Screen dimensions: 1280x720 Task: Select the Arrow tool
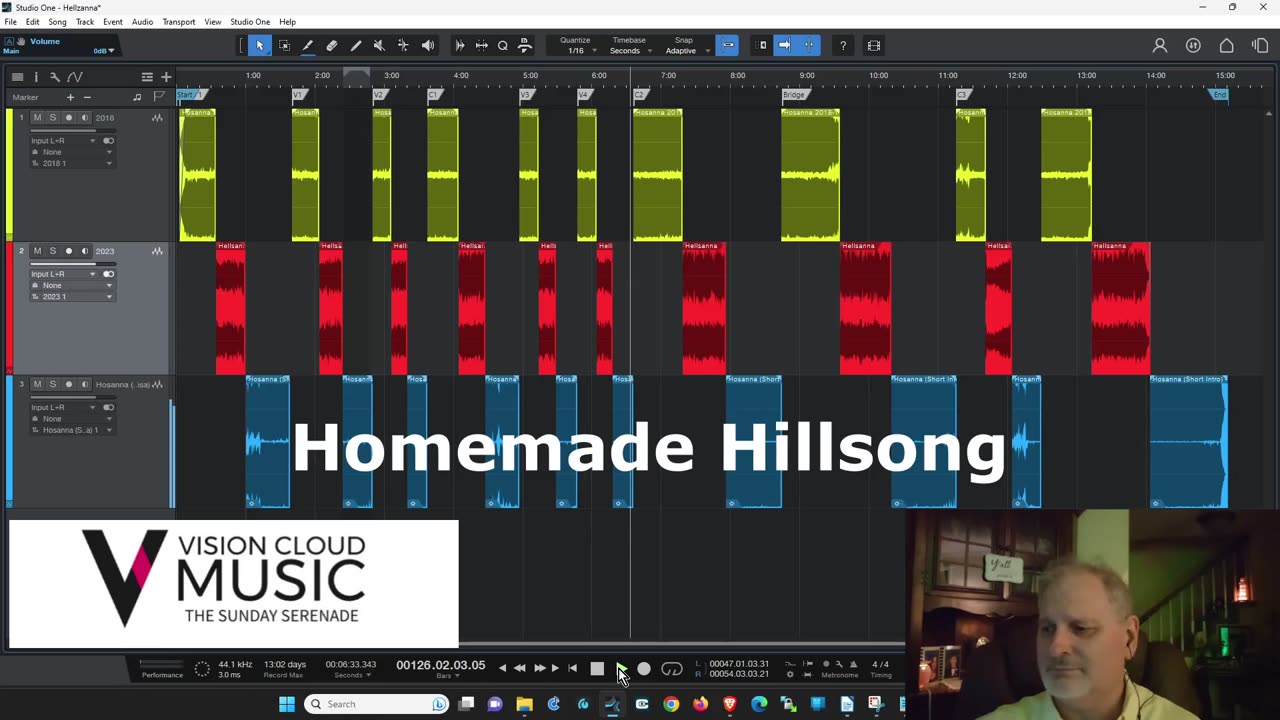coord(259,46)
